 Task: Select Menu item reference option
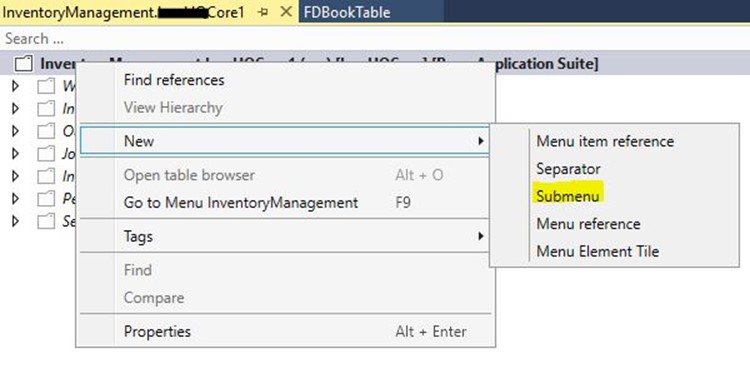pos(605,141)
